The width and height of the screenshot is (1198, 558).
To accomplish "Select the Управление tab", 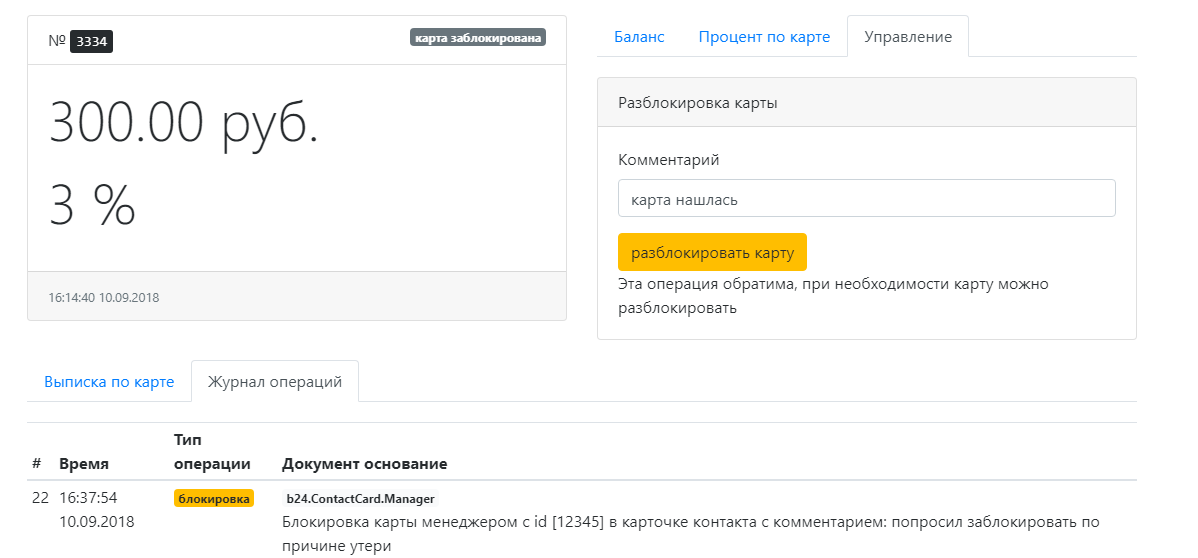I will [x=907, y=37].
